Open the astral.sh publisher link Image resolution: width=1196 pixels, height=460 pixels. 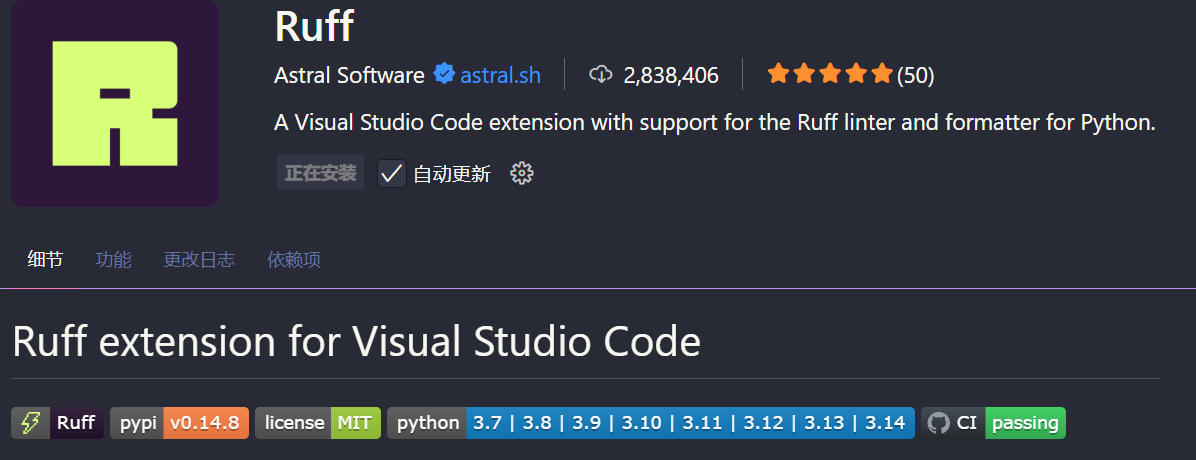point(500,75)
